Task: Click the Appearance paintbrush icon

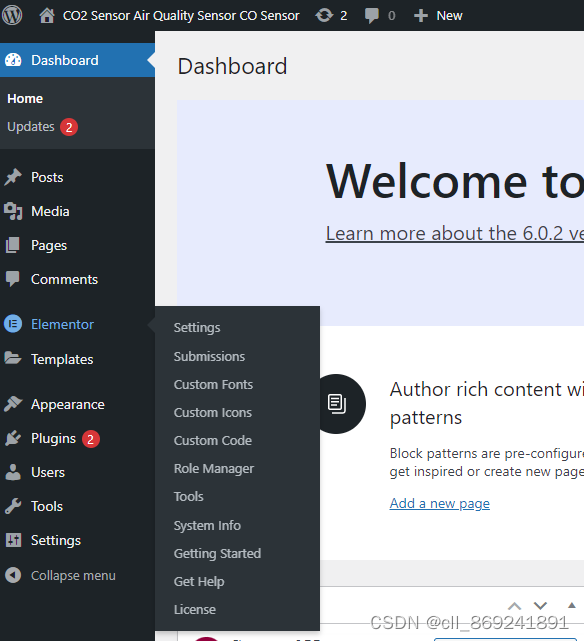Action: click(13, 404)
